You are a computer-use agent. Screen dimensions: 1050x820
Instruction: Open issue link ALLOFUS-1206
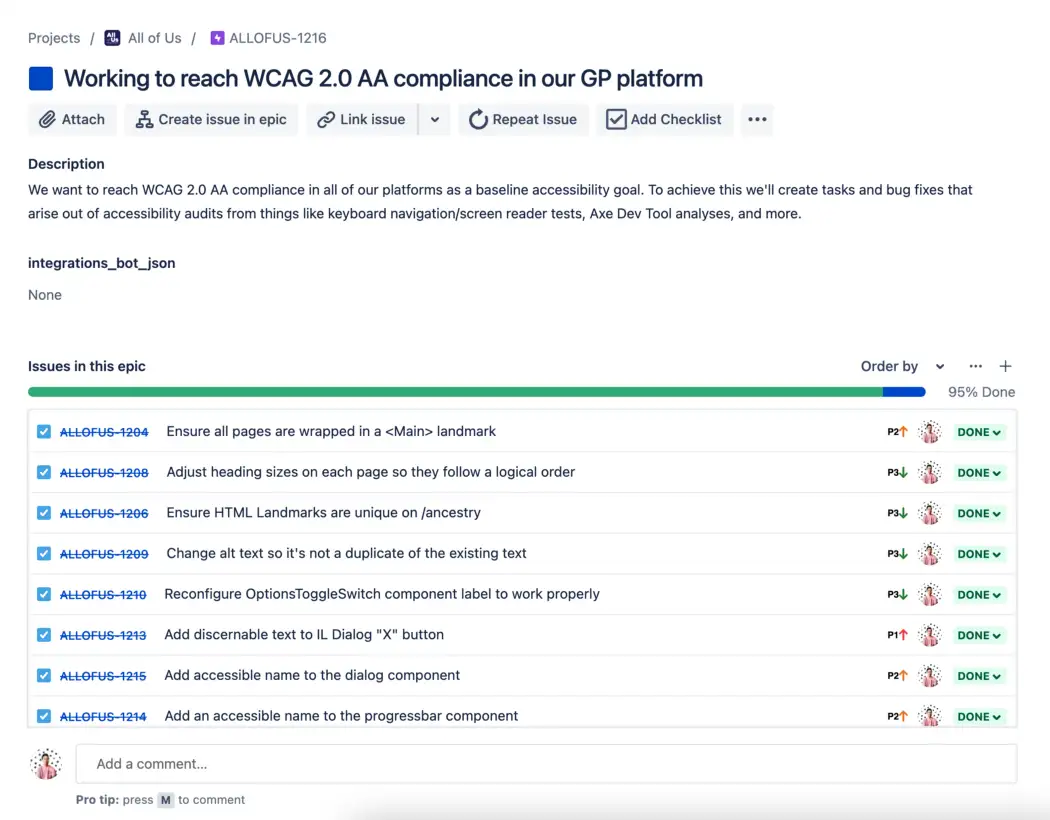(104, 513)
